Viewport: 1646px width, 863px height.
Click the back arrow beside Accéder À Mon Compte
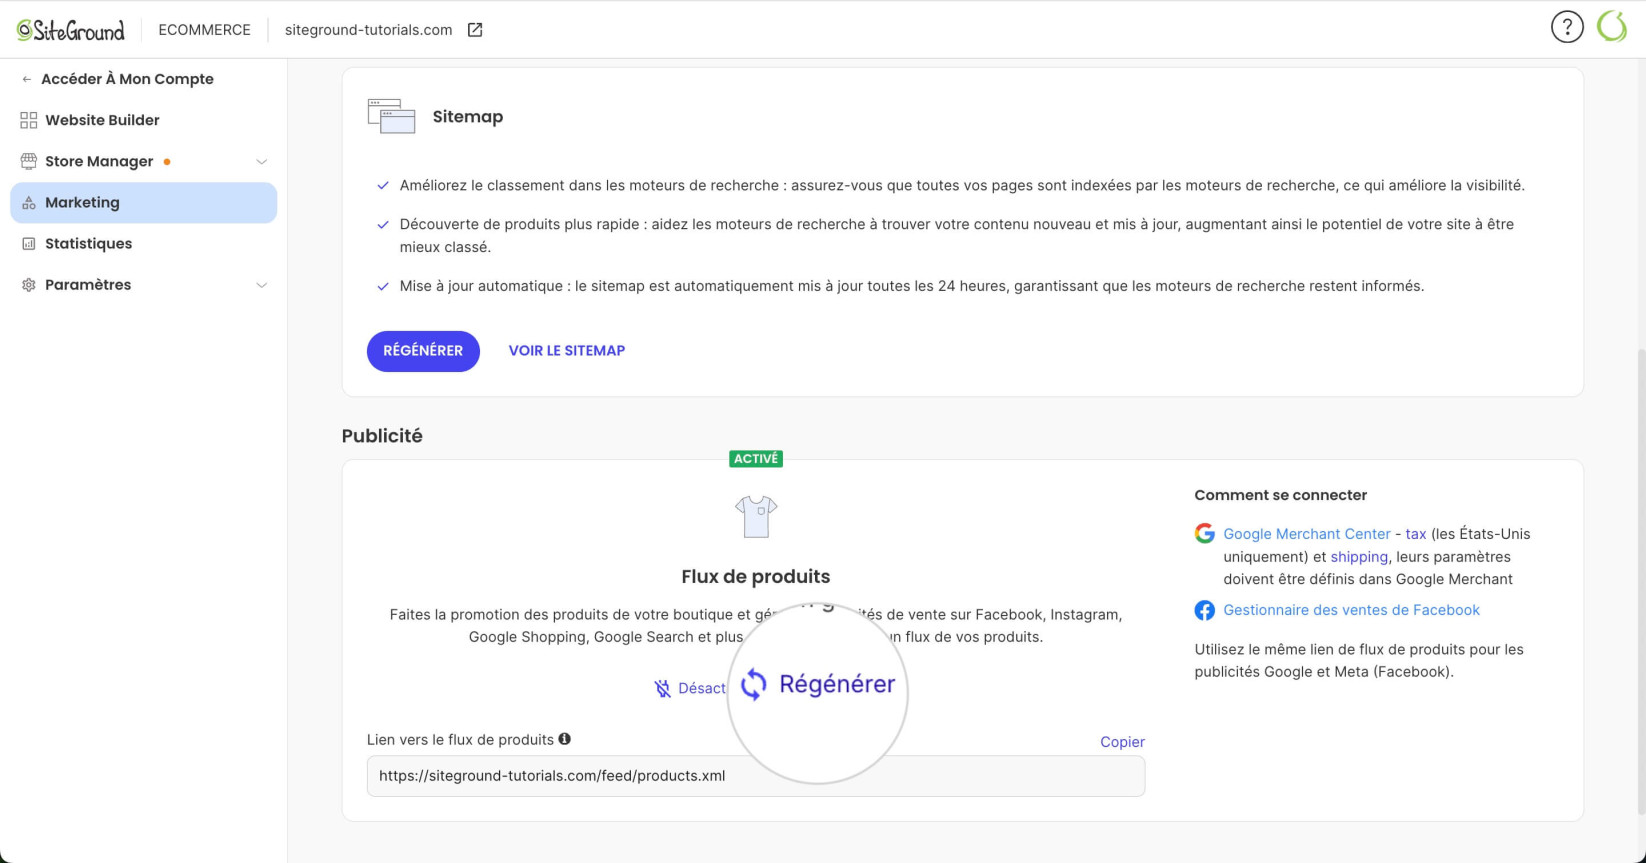27,79
